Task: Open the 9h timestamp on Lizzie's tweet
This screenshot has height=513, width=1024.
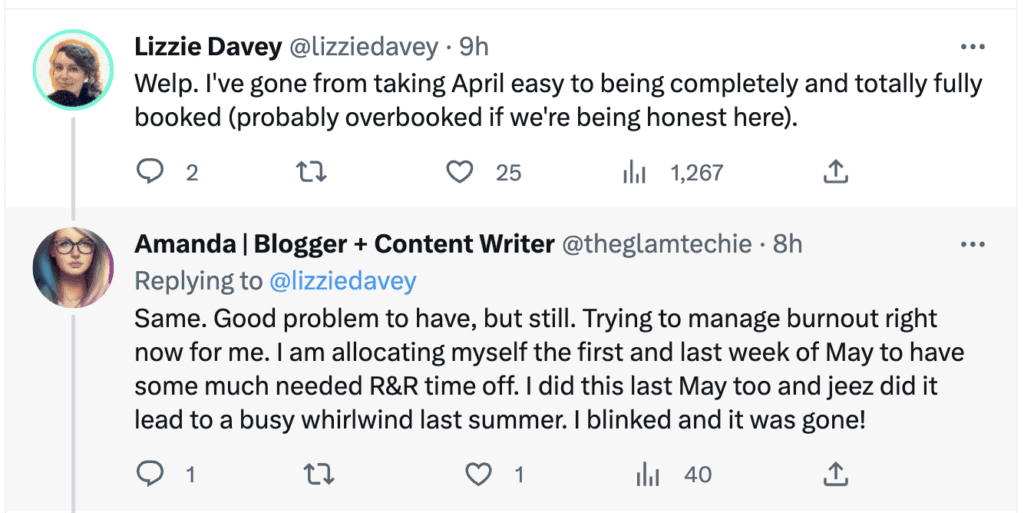Action: 474,47
